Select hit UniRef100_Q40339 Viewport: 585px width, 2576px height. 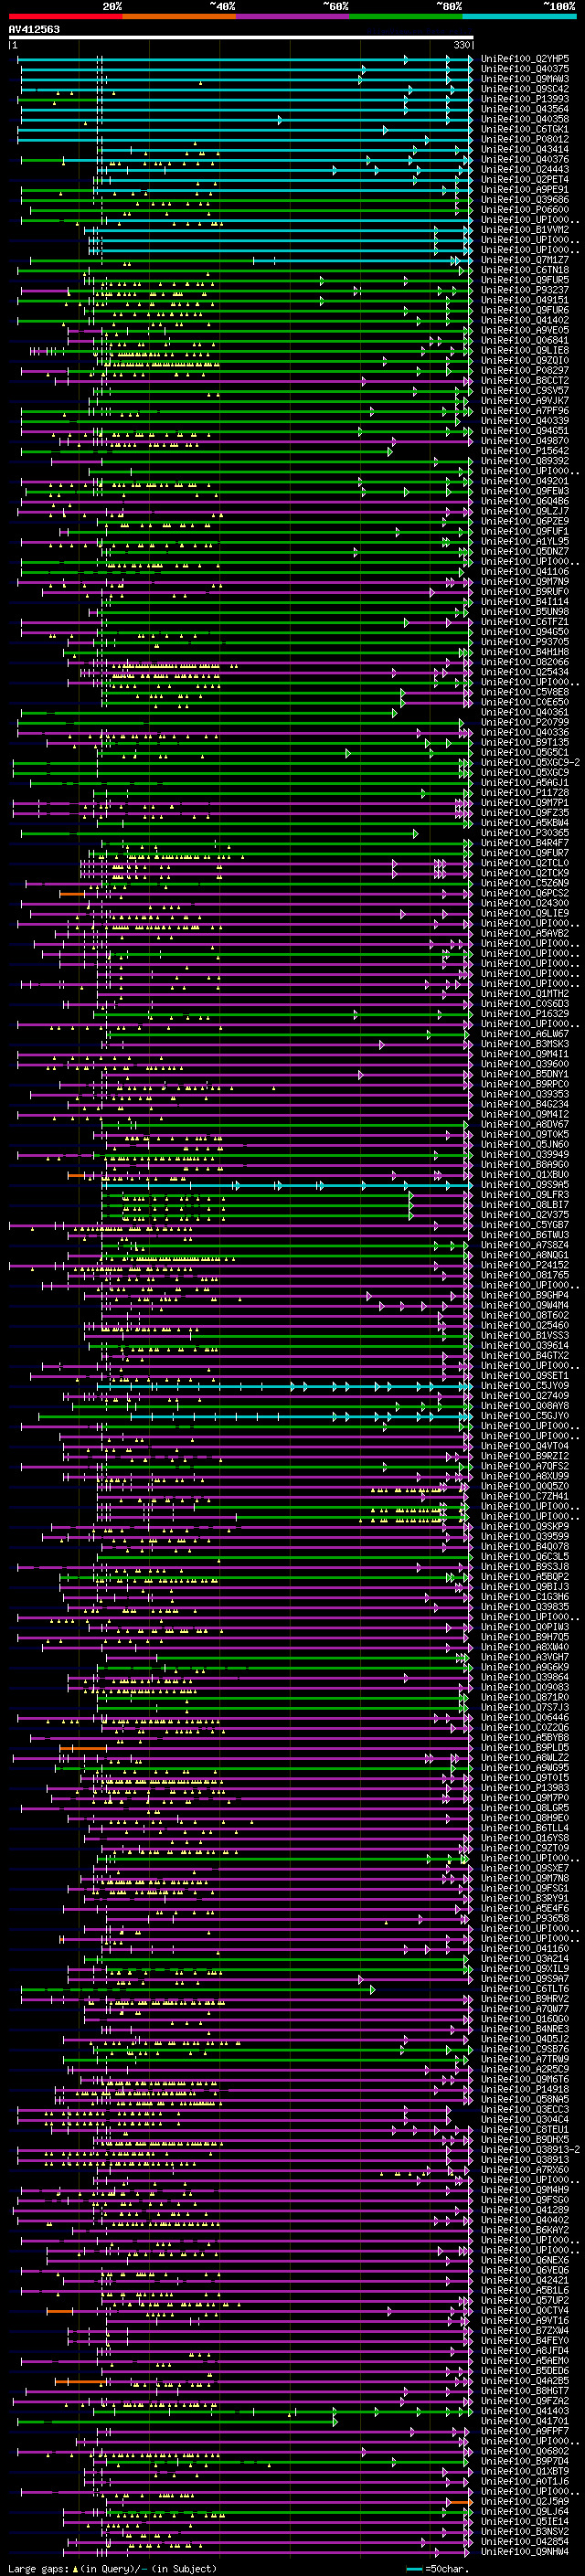coord(525,421)
